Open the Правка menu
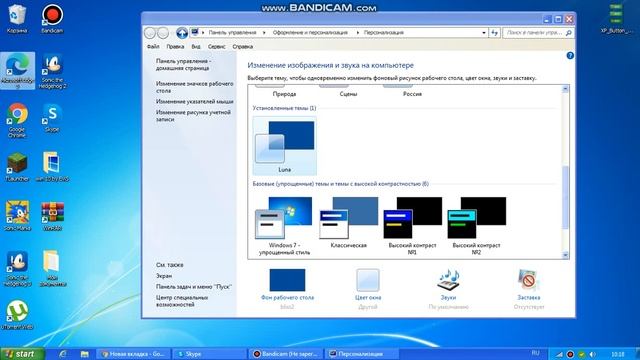Image resolution: width=640 pixels, height=360 pixels. (175, 47)
